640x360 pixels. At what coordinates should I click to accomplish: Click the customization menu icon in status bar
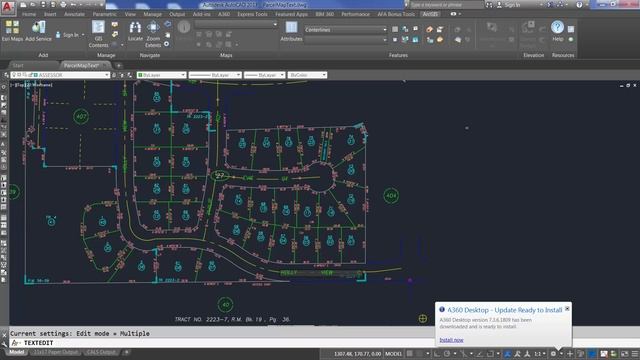point(635,354)
